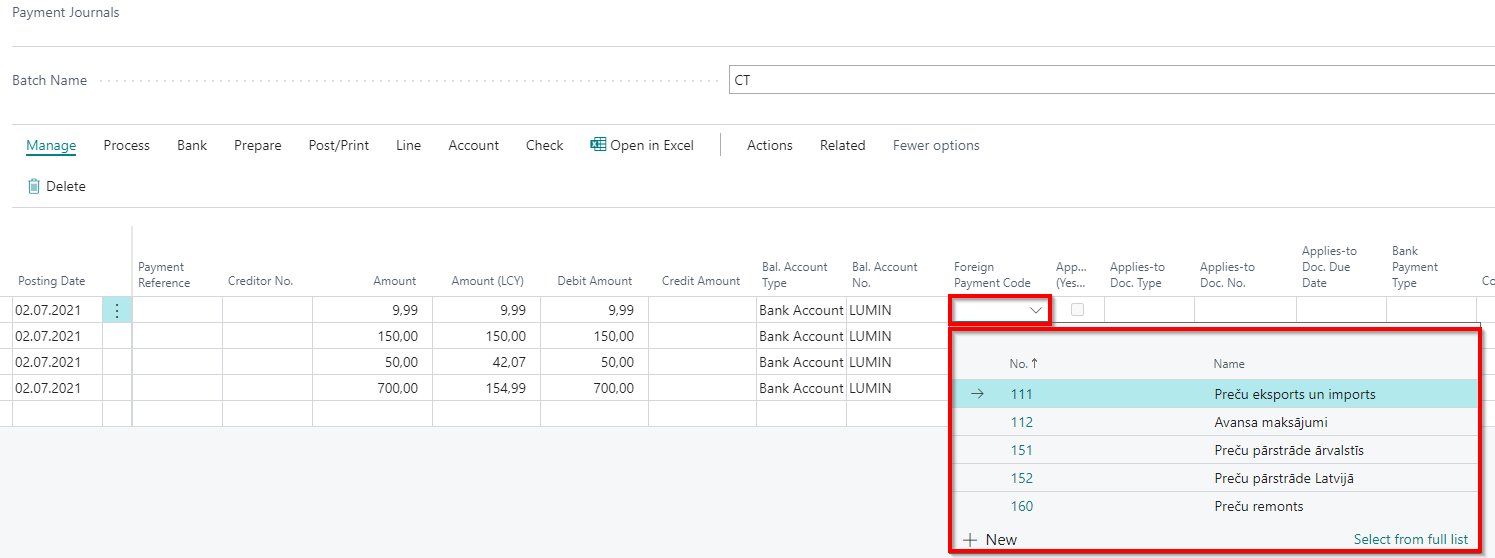
Task: Open the Related menu
Action: point(843,145)
